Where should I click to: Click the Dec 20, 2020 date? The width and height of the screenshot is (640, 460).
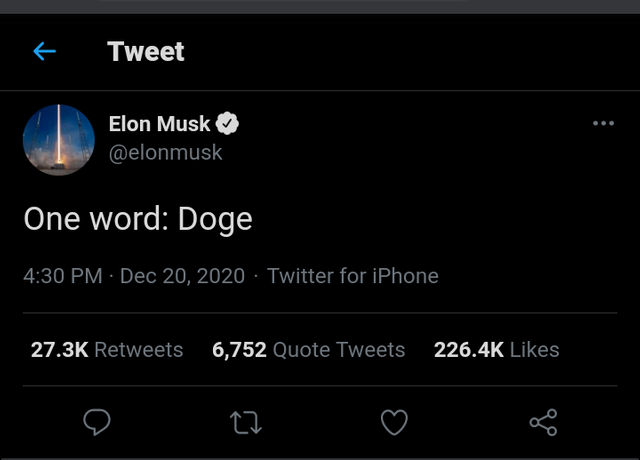click(x=182, y=276)
